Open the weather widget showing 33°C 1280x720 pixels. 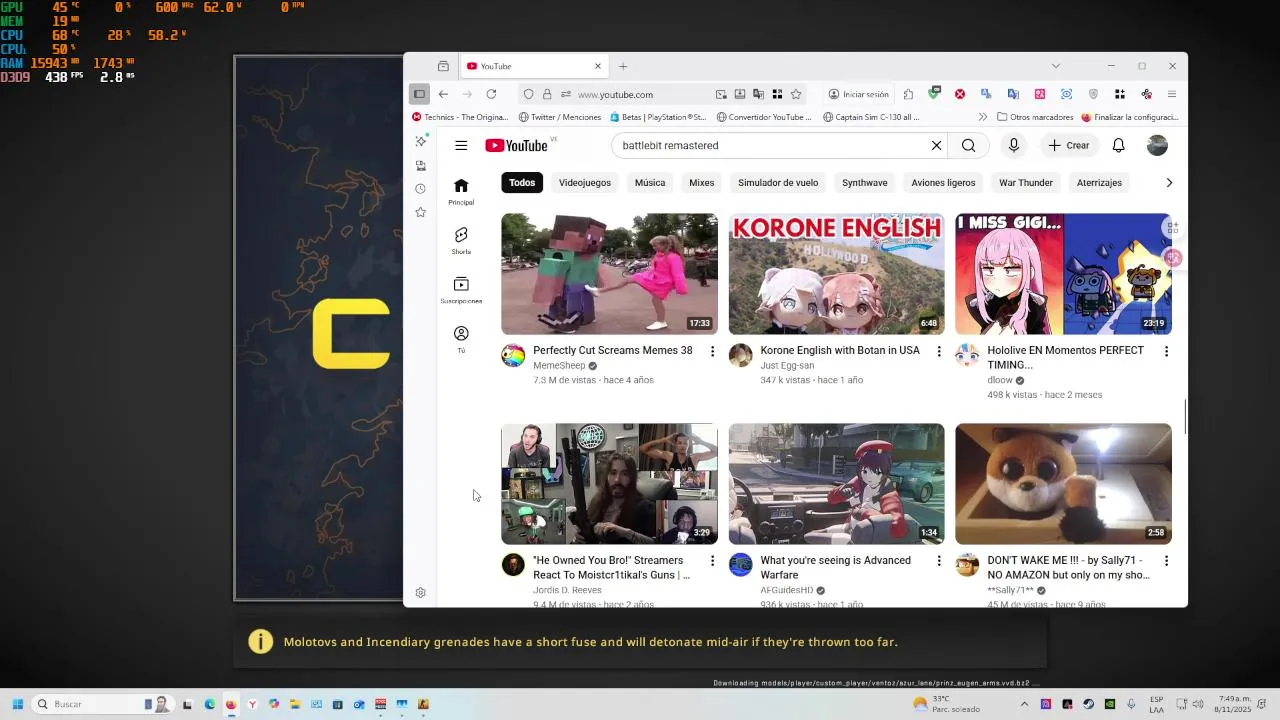[946, 704]
